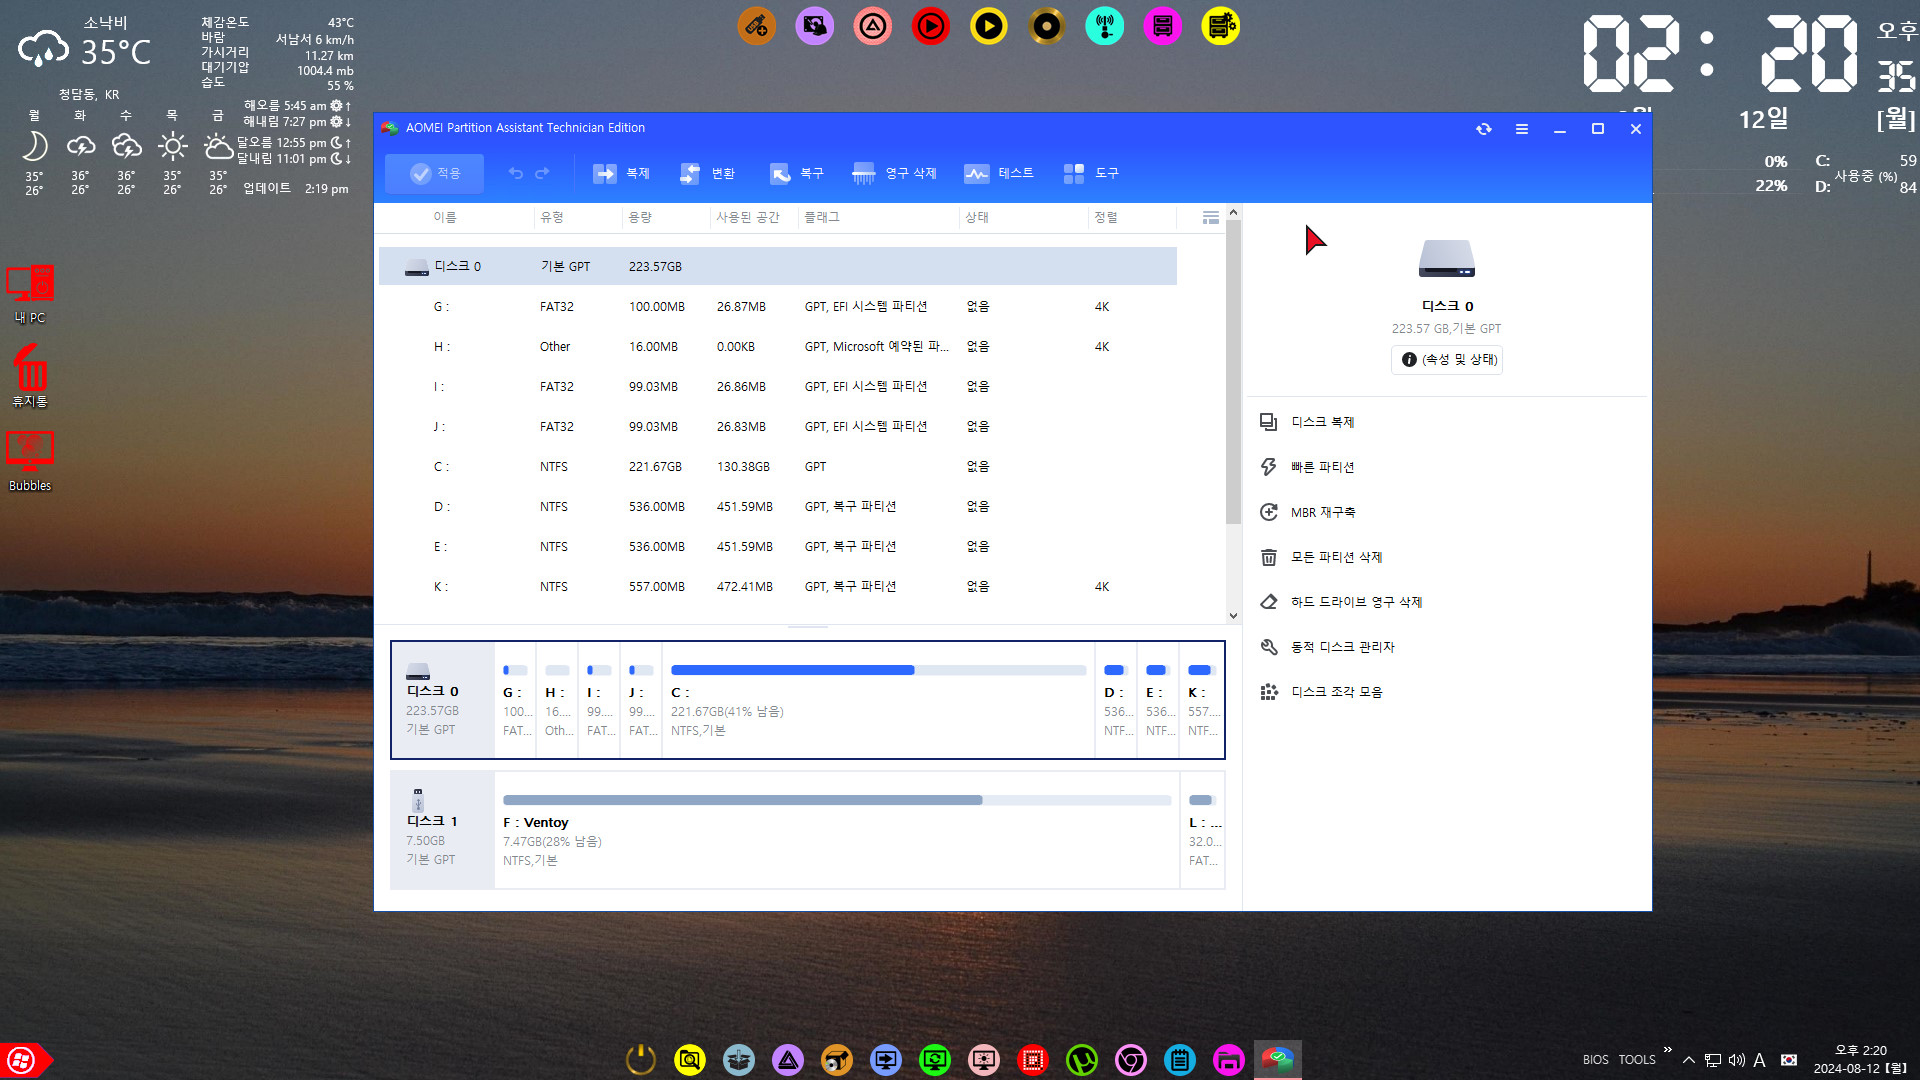
Task: Select the J: partition row
Action: point(777,426)
